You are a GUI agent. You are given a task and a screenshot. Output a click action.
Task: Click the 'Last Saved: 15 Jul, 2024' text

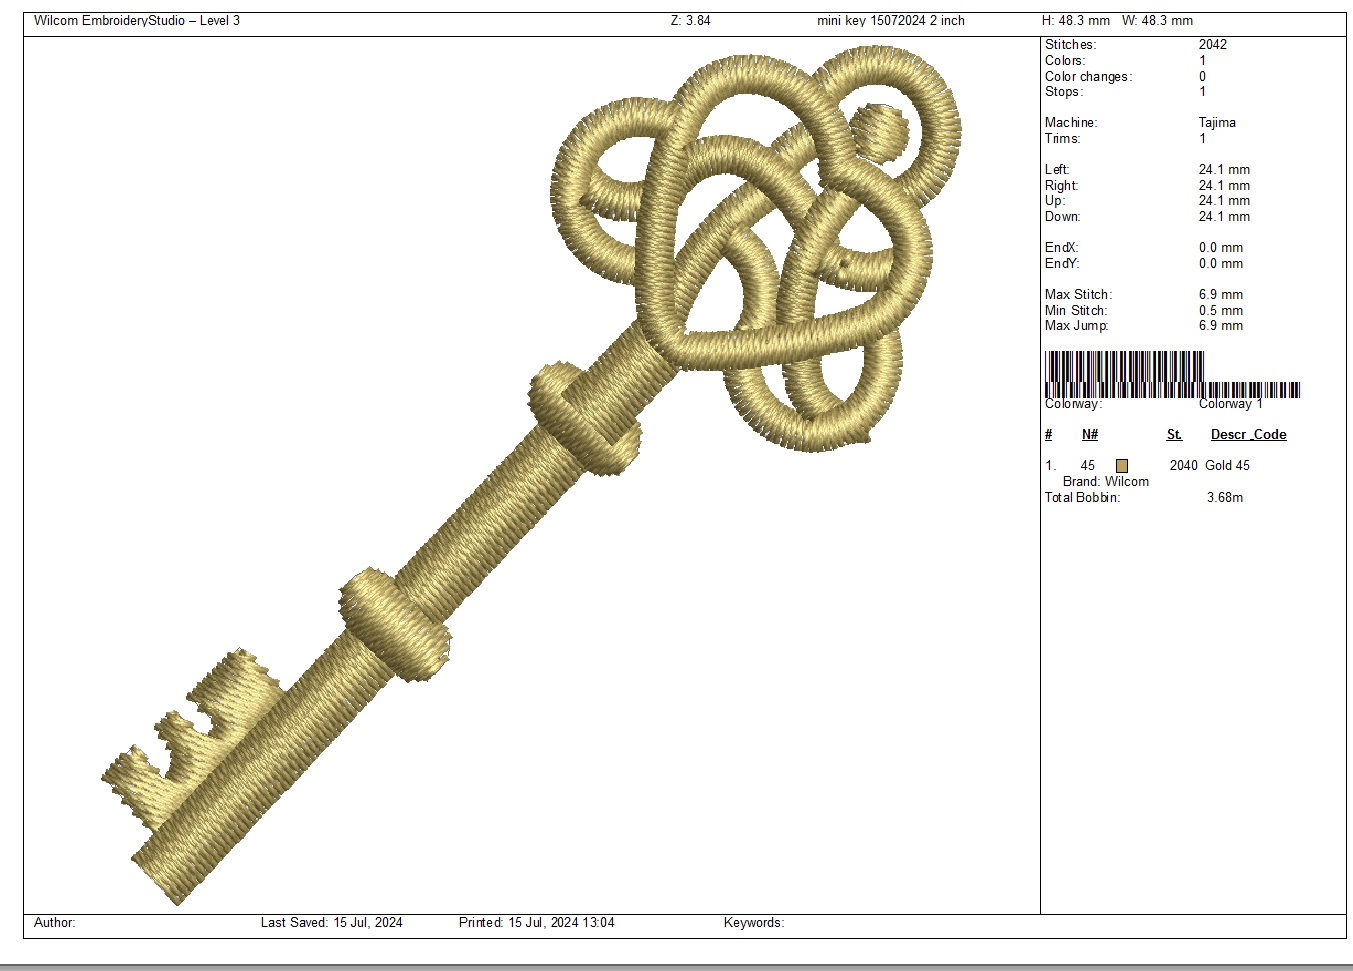click(x=331, y=923)
